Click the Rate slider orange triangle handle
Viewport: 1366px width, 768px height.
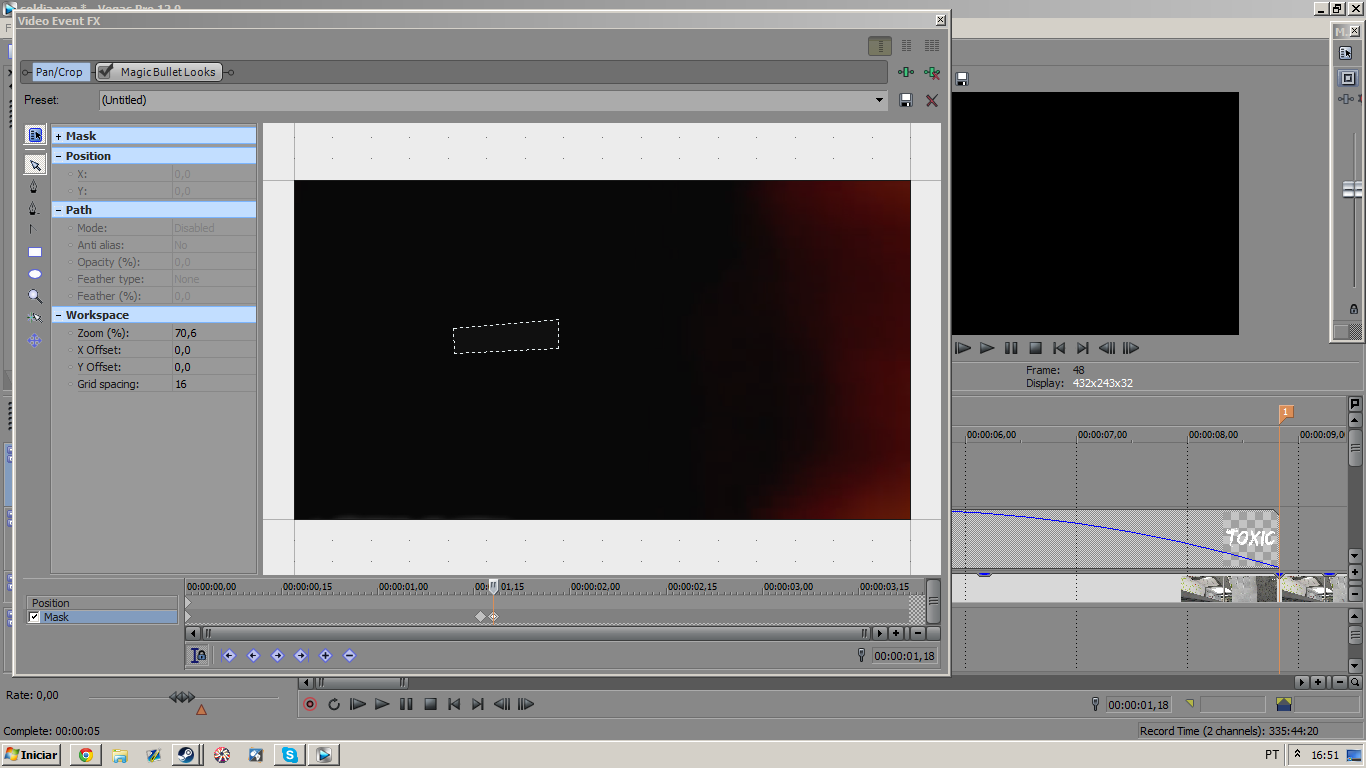point(201,710)
